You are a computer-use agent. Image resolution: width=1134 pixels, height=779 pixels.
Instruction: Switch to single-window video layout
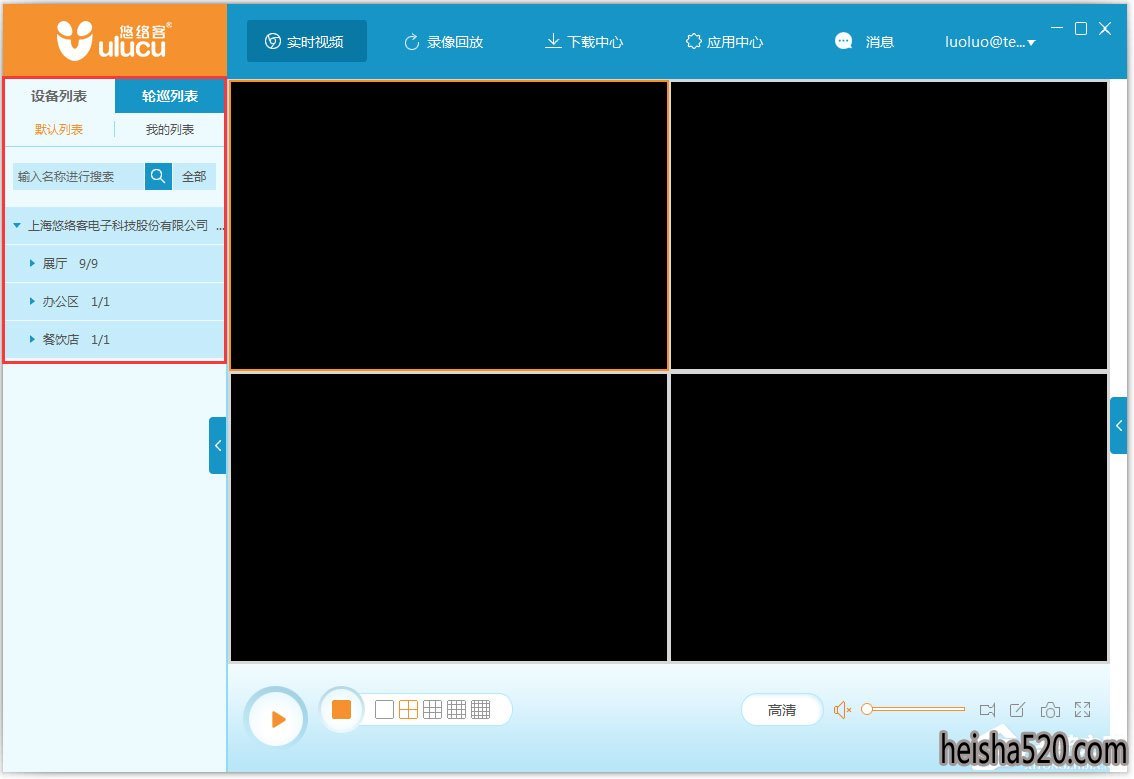(x=384, y=710)
